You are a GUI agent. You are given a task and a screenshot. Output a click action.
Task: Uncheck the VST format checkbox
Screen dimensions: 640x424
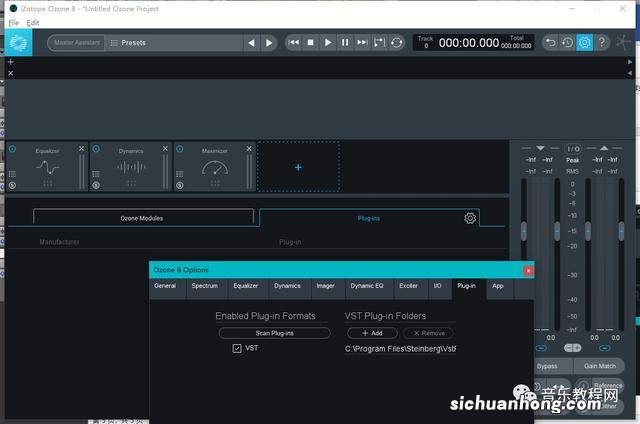click(237, 348)
